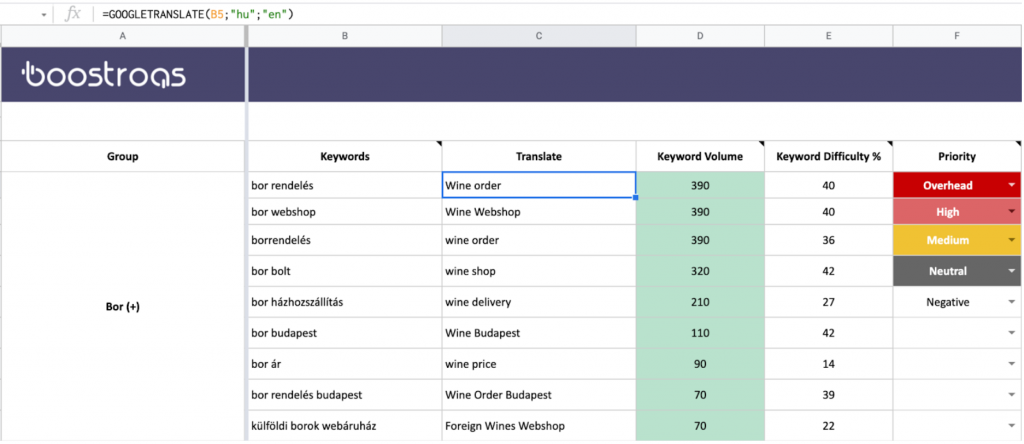The image size is (1024, 444).
Task: Select the volume cell showing 210
Action: coord(699,302)
